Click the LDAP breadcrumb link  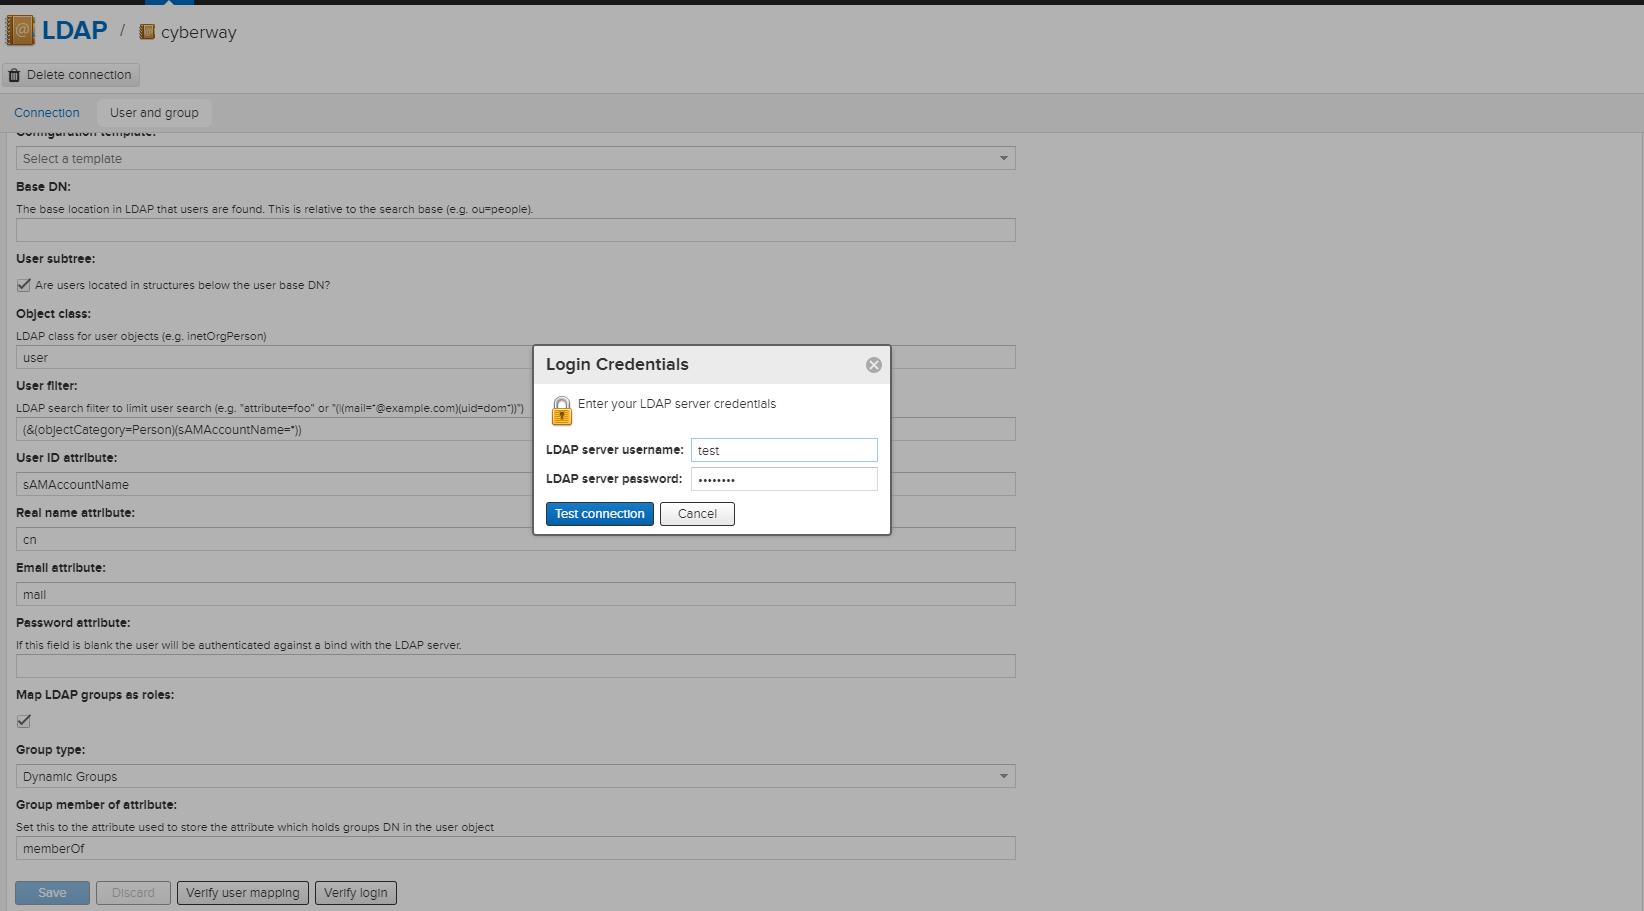tap(74, 31)
